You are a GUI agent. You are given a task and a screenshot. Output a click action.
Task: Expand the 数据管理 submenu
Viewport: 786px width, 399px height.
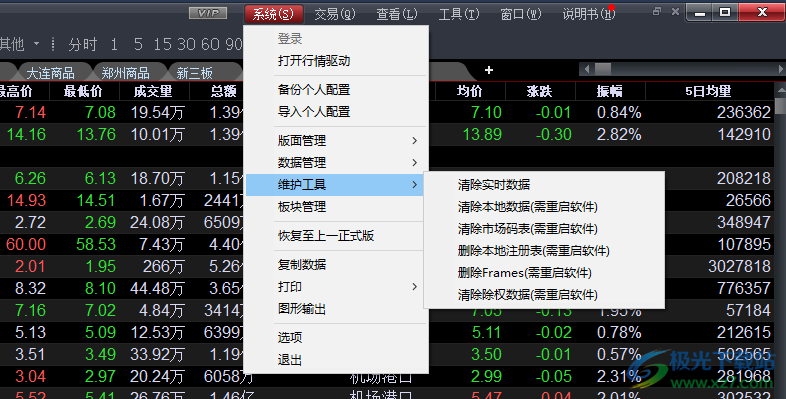[335, 163]
